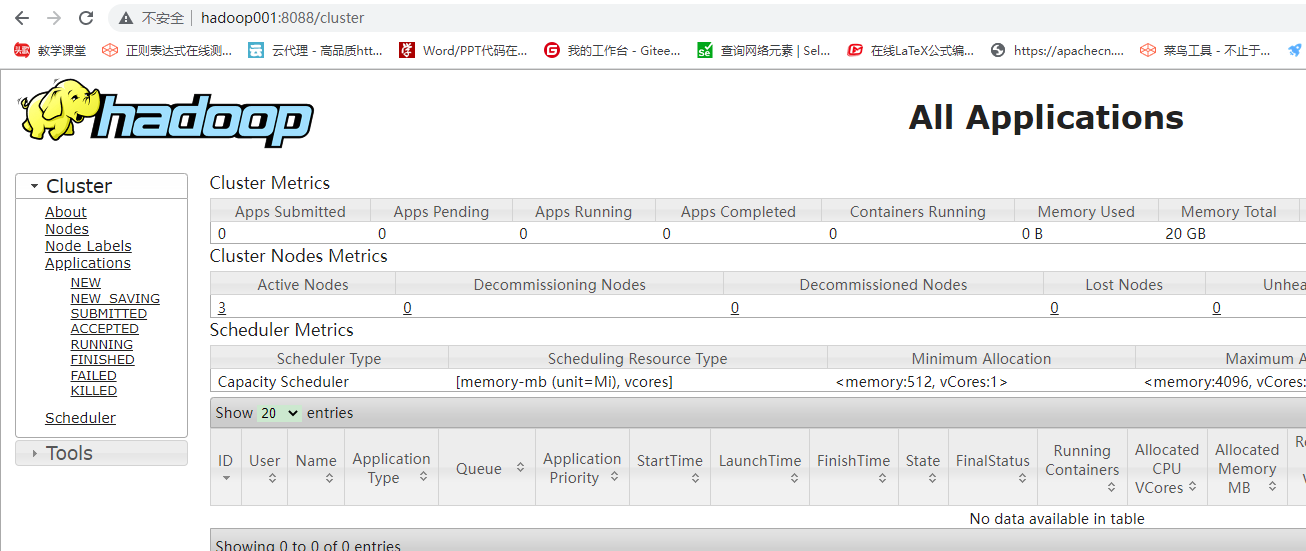Sort table by Application Priority column
This screenshot has width=1306, height=551.
582,467
